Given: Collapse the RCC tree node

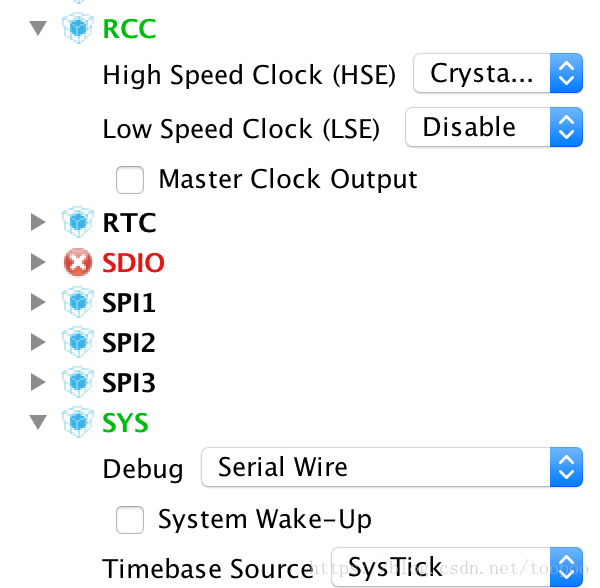Looking at the screenshot, I should 39,28.
